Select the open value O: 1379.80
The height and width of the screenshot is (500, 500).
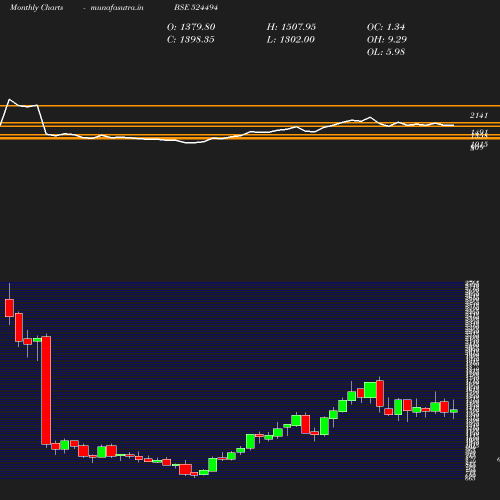click(191, 27)
